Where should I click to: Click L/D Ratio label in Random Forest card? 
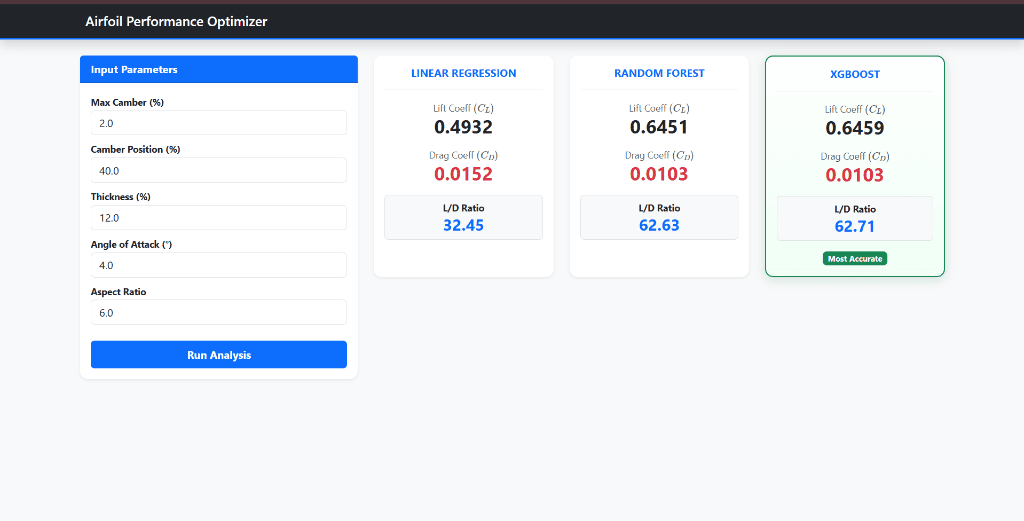coord(660,208)
